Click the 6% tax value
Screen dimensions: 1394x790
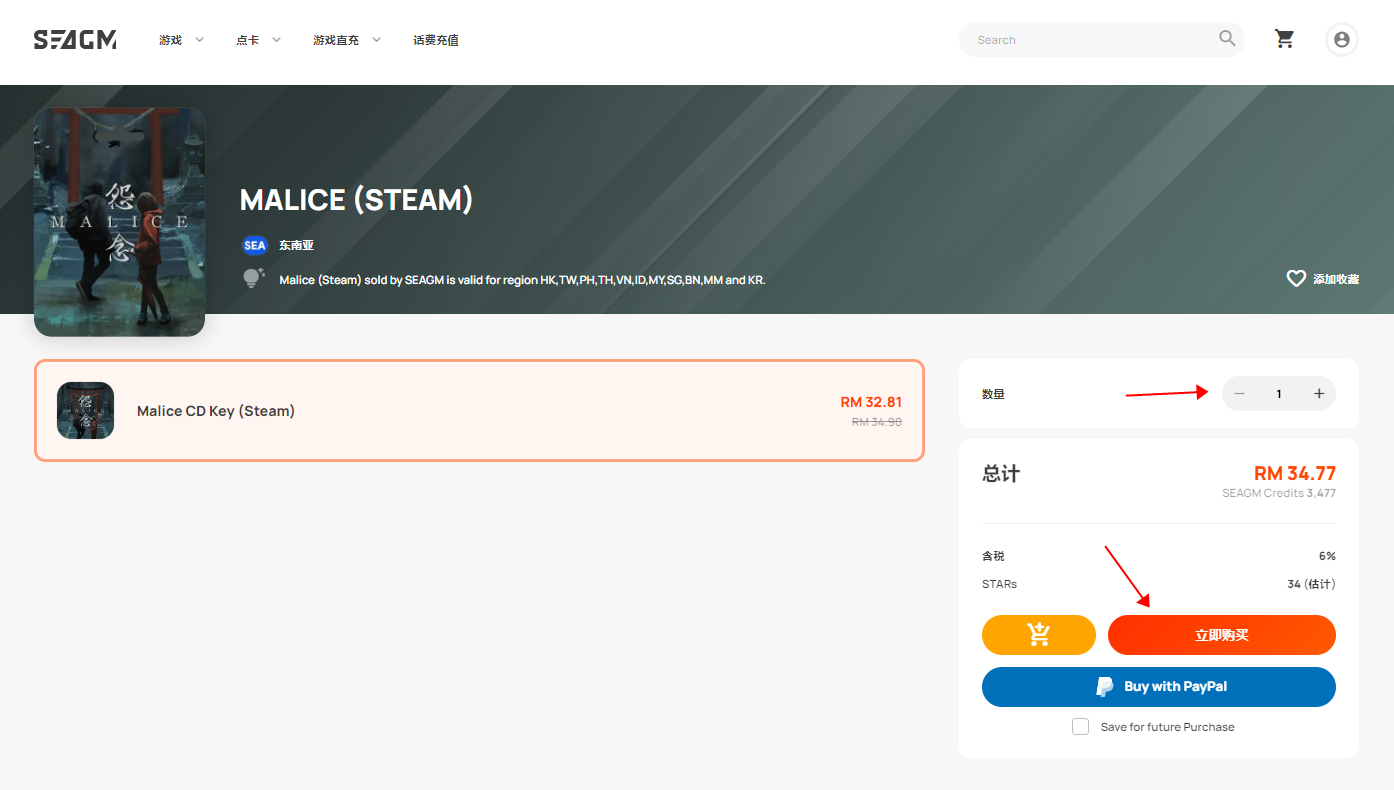(1327, 556)
